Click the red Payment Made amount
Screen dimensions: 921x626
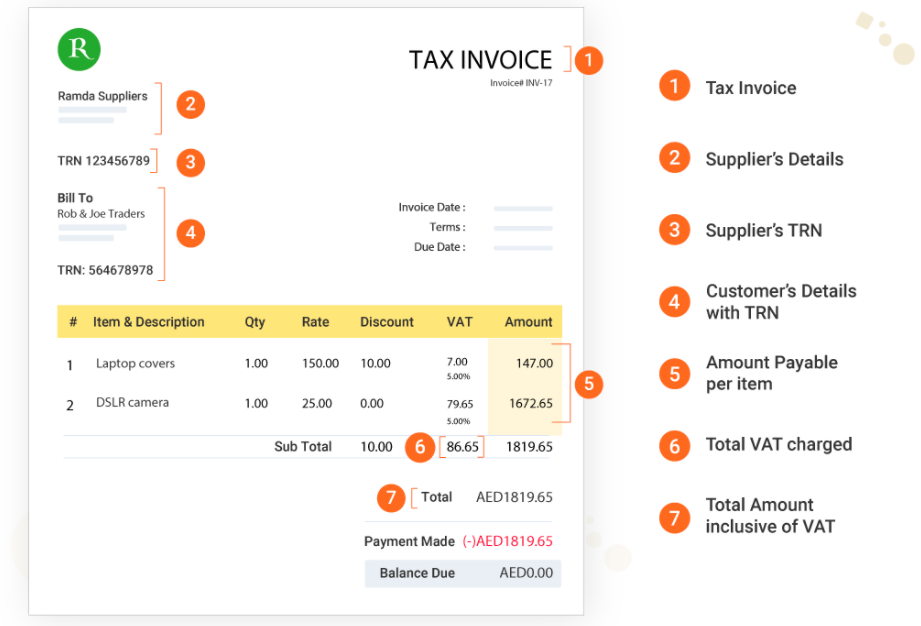point(507,541)
